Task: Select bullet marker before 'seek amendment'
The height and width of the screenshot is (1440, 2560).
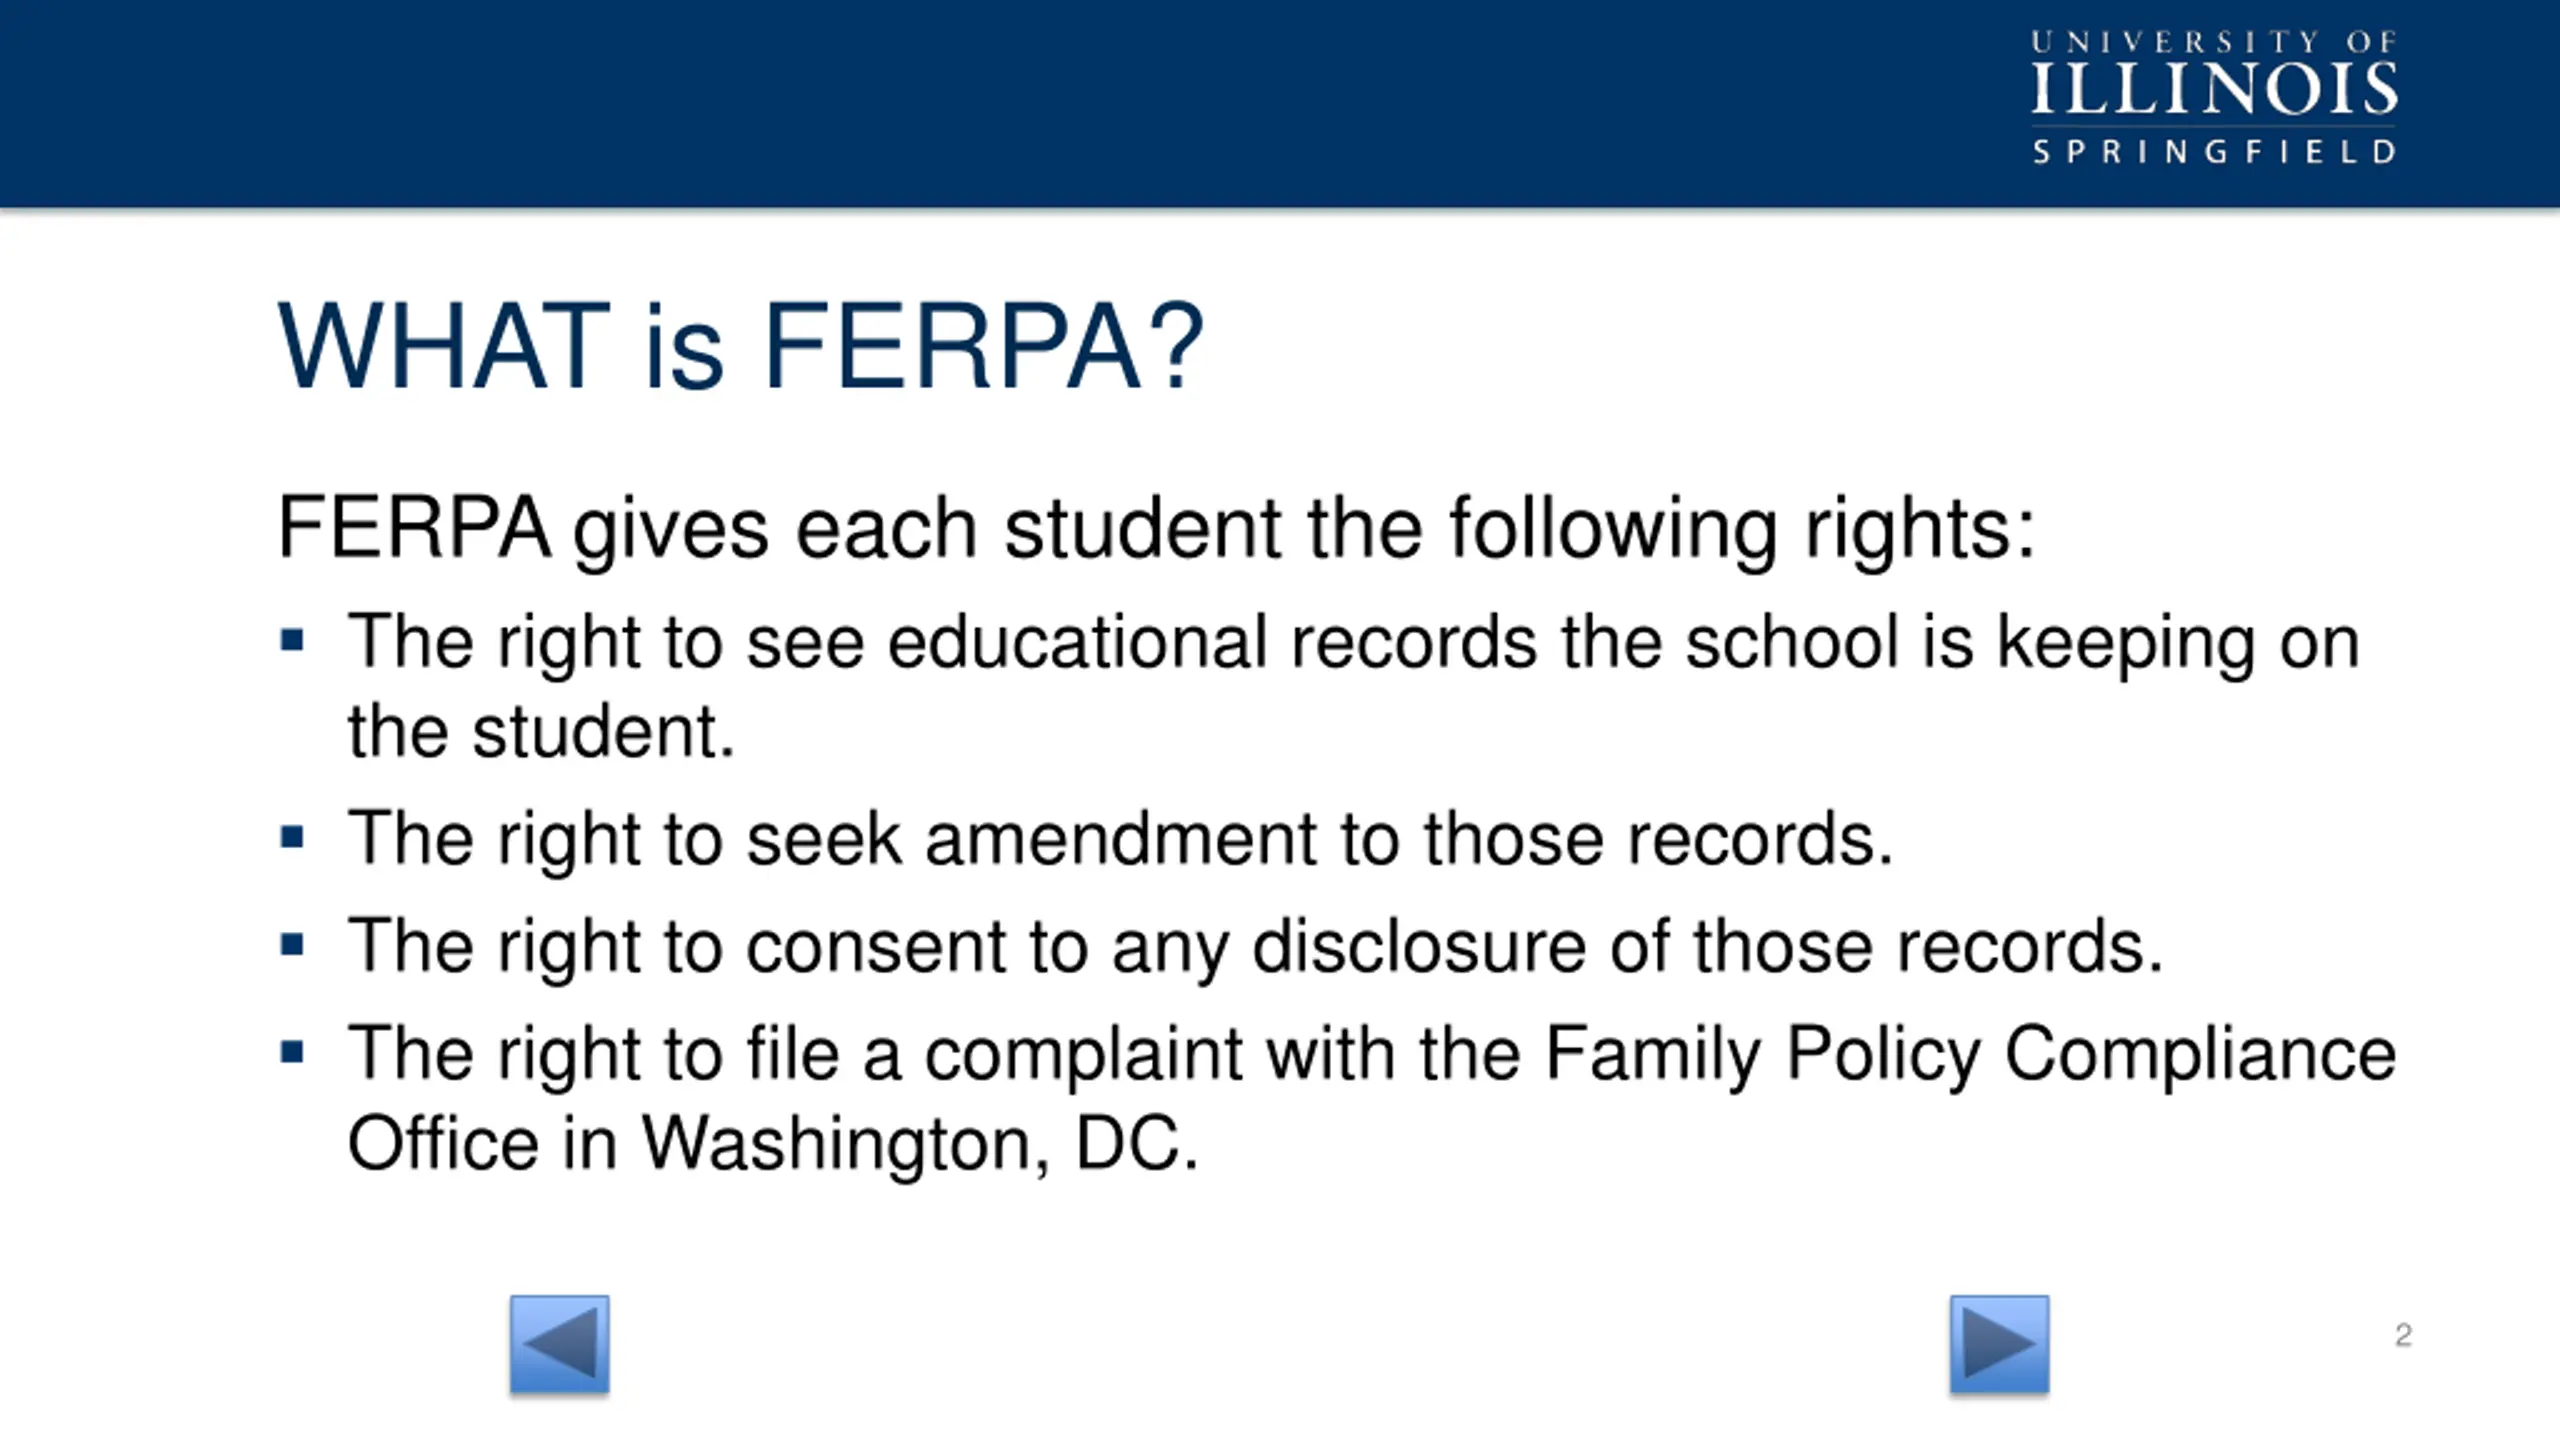Action: click(292, 837)
